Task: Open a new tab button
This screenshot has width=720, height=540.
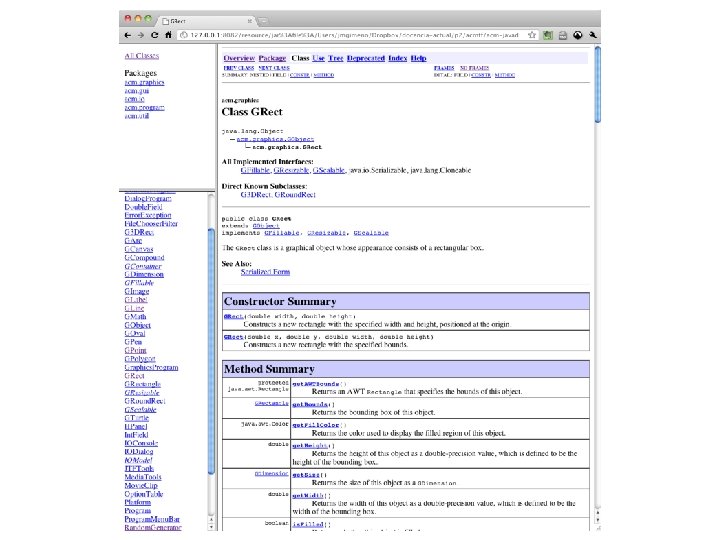Action: click(263, 21)
